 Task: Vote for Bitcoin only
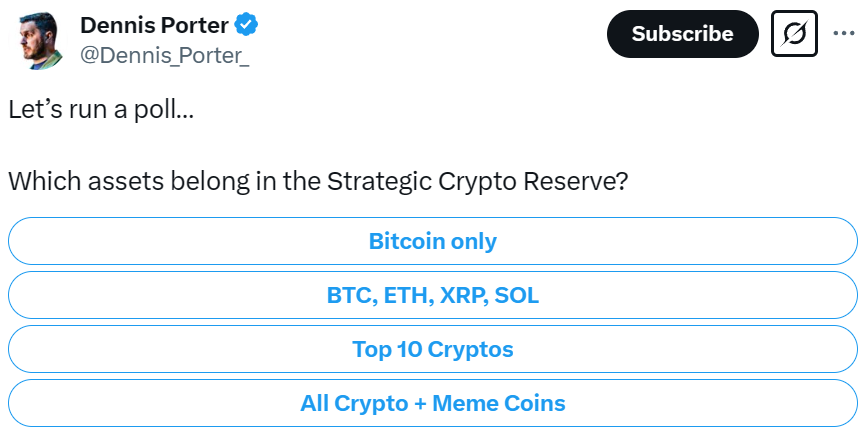(432, 241)
